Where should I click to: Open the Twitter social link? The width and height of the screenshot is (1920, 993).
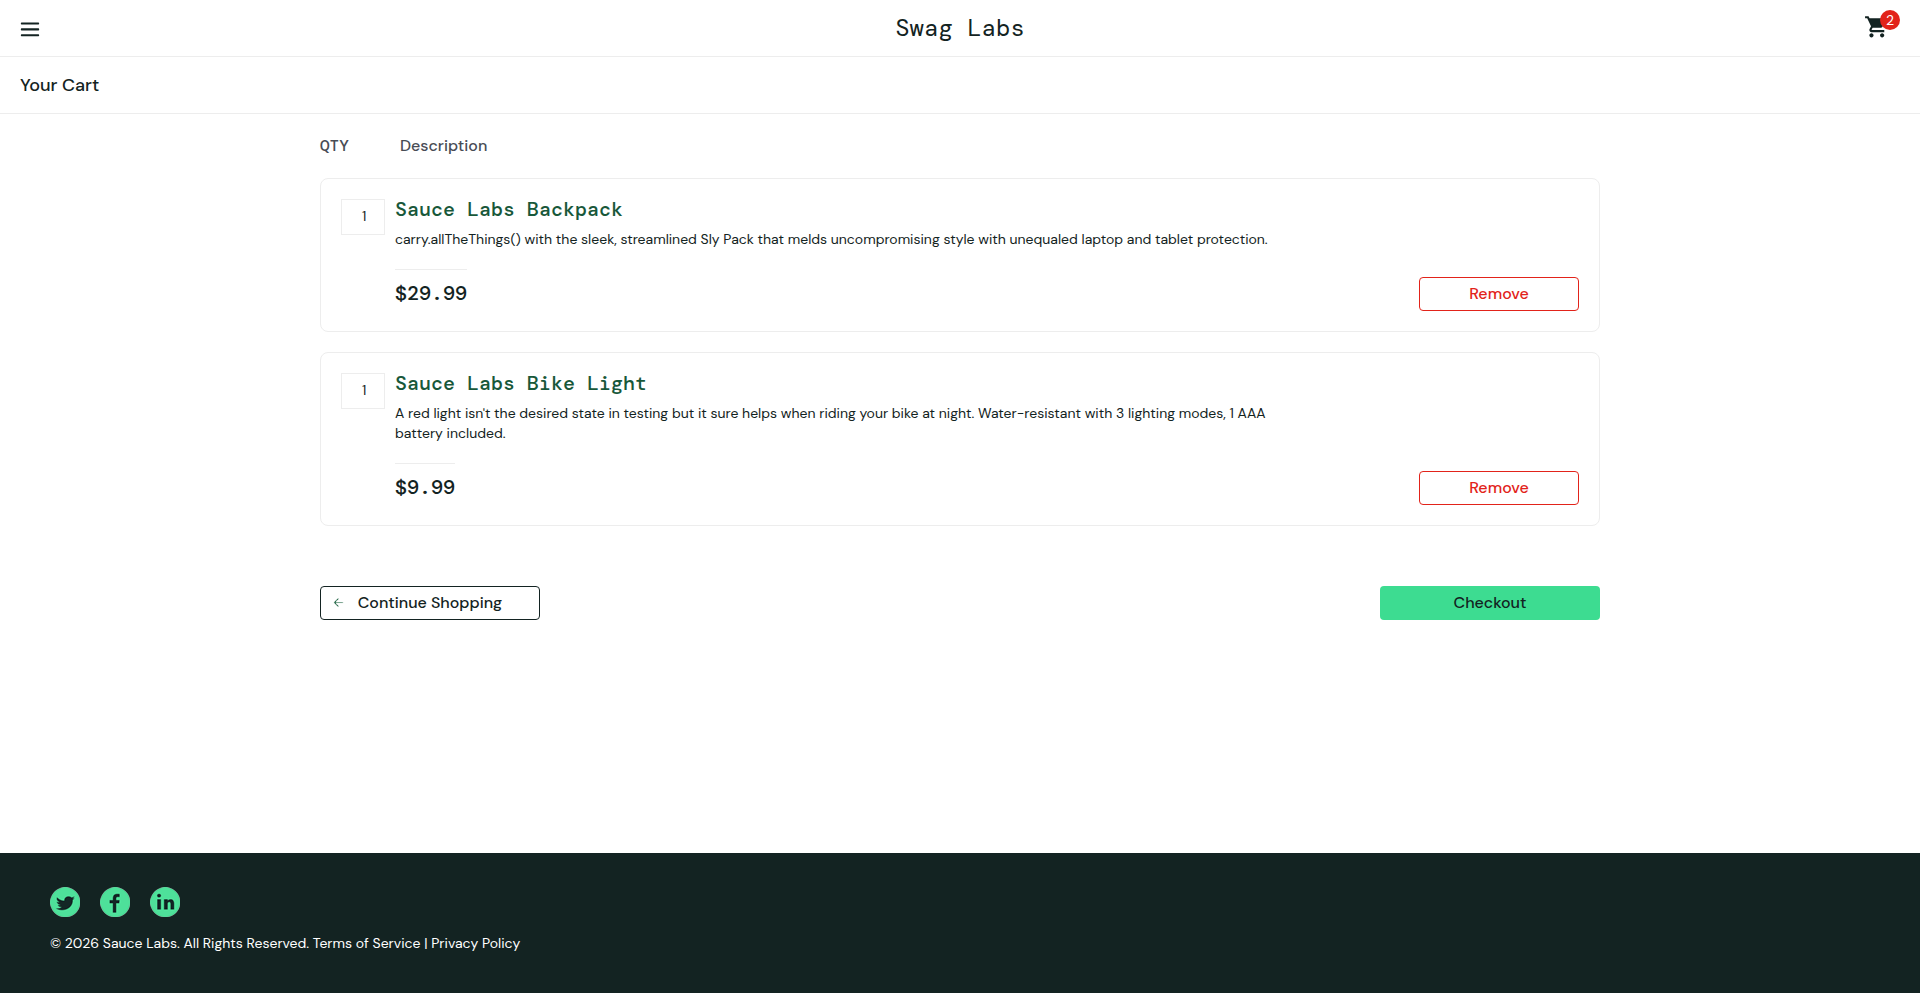click(x=65, y=902)
